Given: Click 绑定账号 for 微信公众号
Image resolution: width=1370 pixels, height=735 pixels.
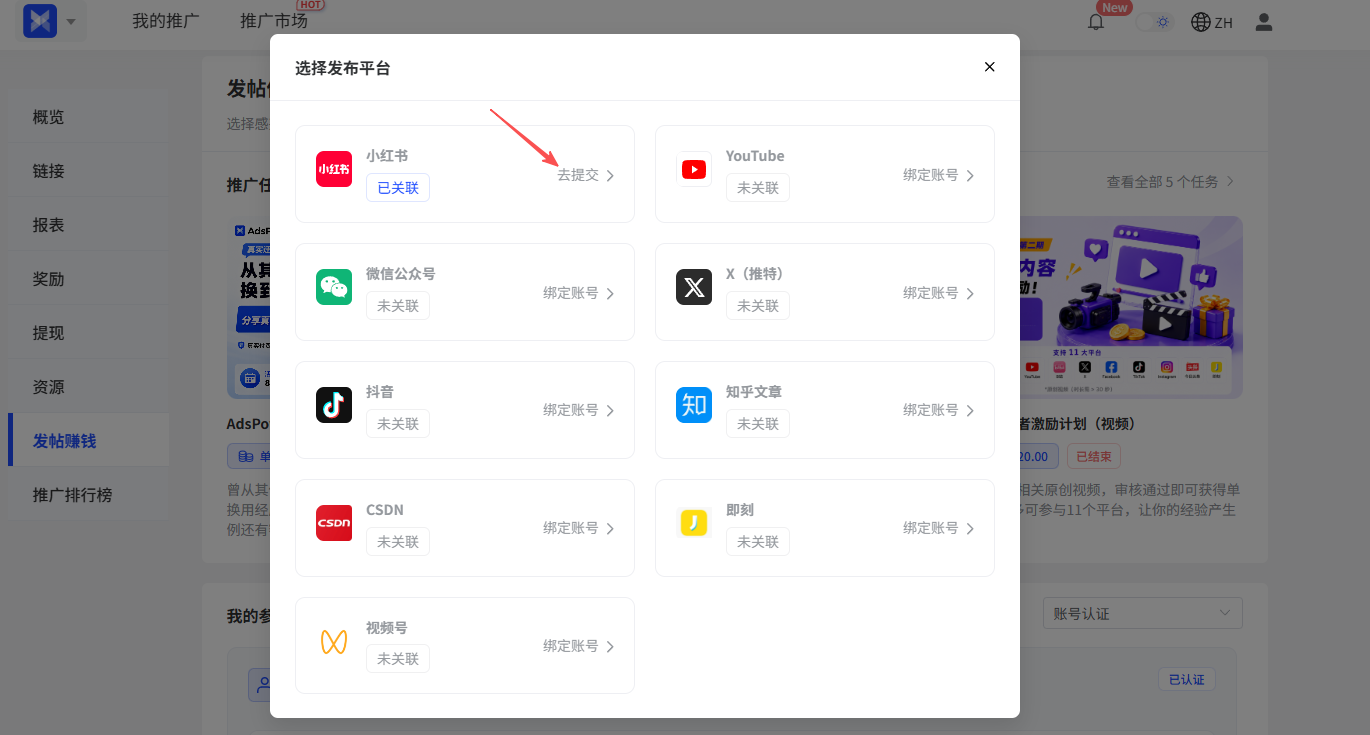Looking at the screenshot, I should click(571, 293).
